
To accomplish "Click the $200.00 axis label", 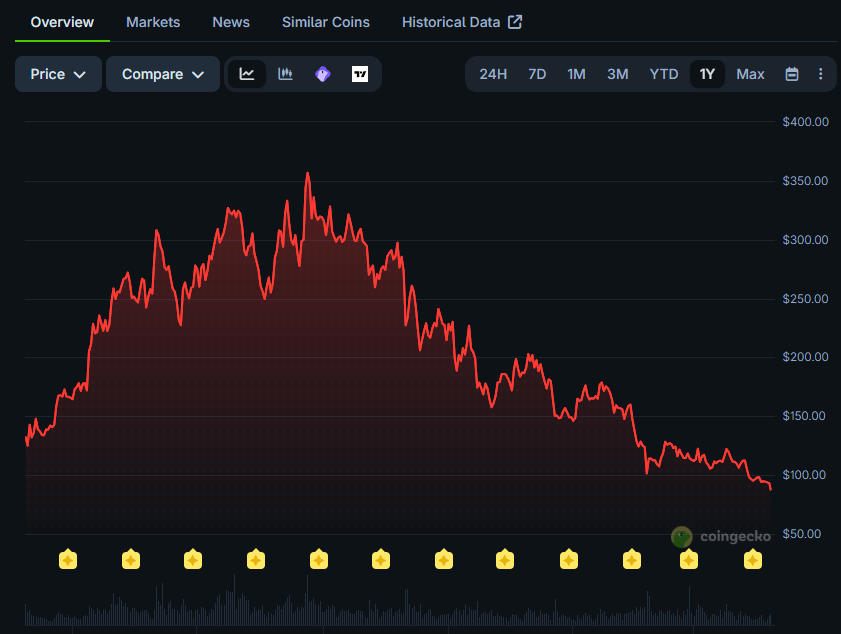I will pyautogui.click(x=805, y=357).
